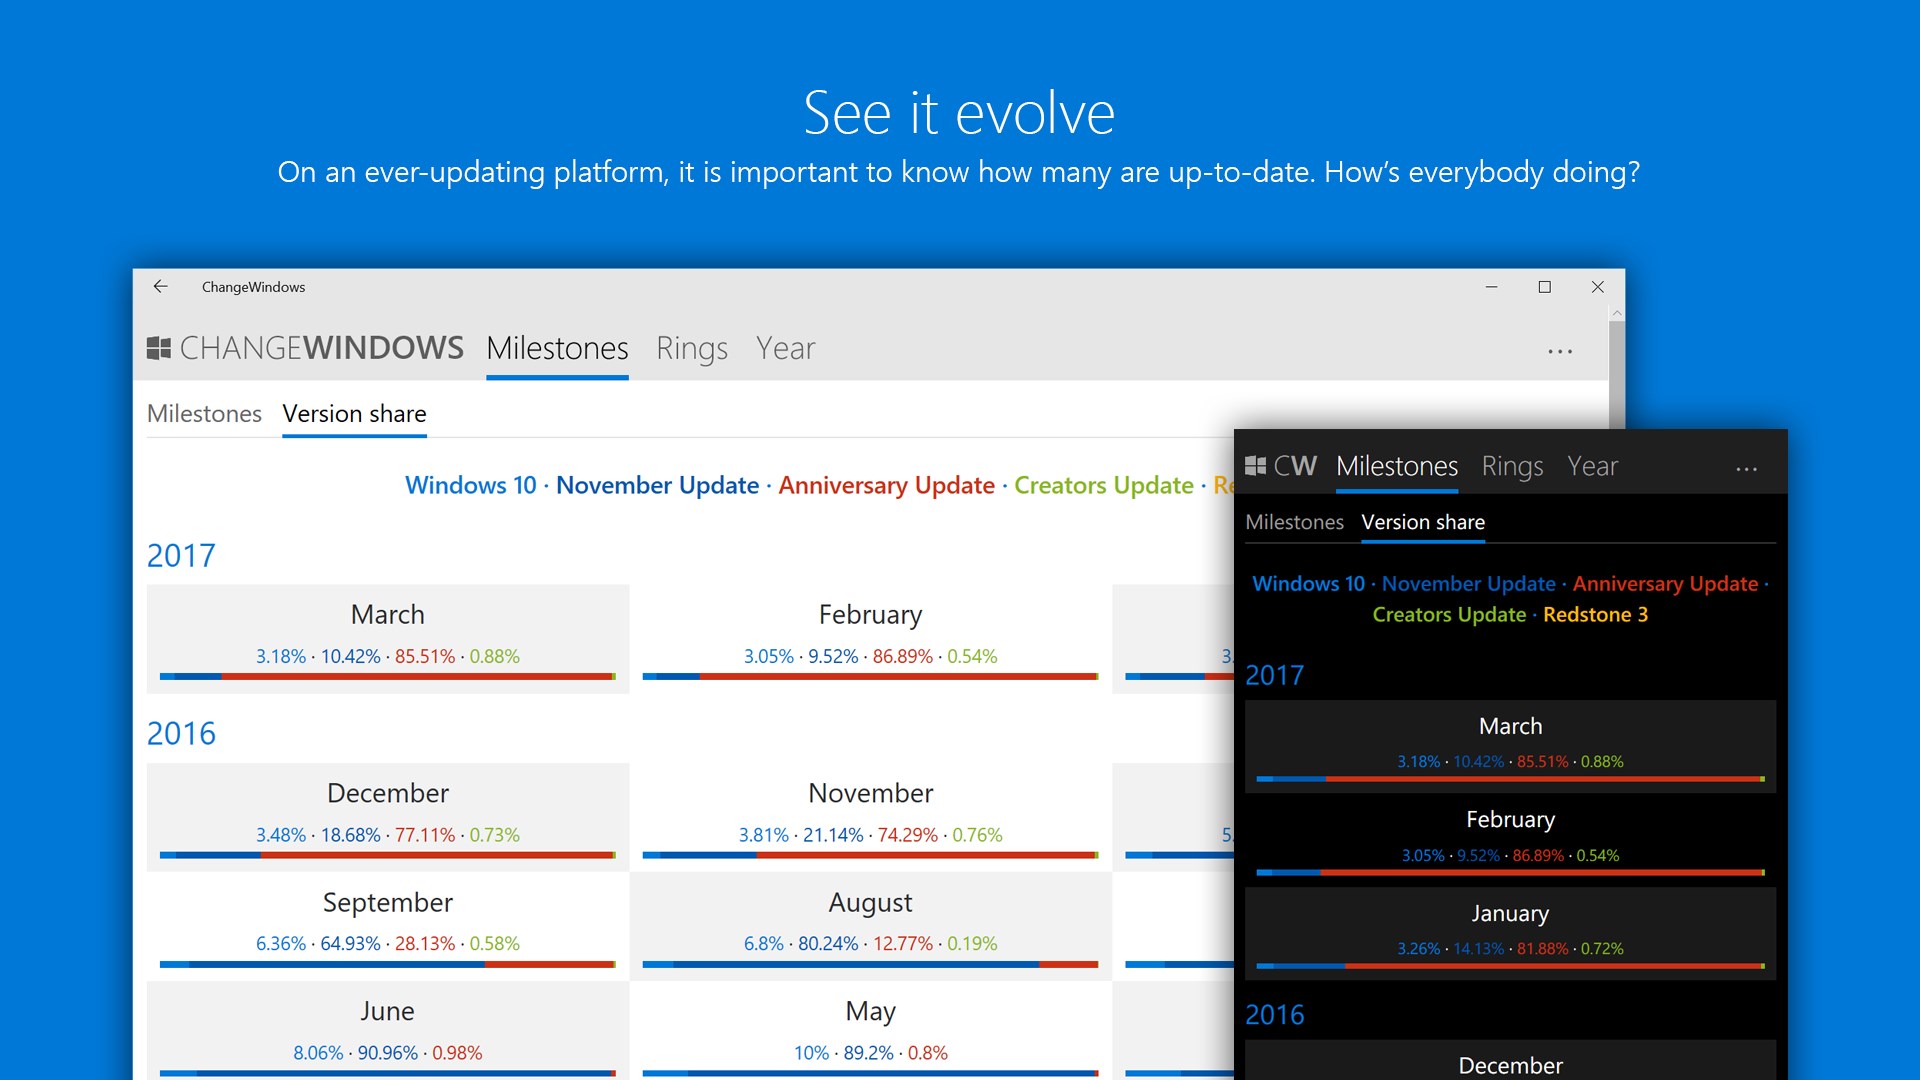Click the scroll-up arrow on the right scrollbar
Viewport: 1920px width, 1080px height.
click(x=1617, y=311)
